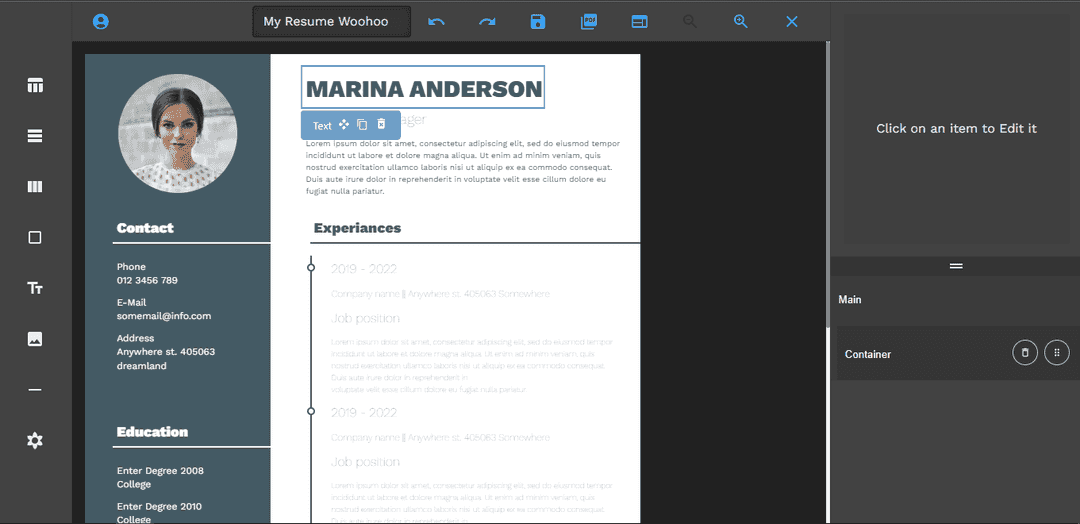Viewport: 1080px width, 524px height.
Task: Duplicate the selected Text element
Action: (x=362, y=125)
